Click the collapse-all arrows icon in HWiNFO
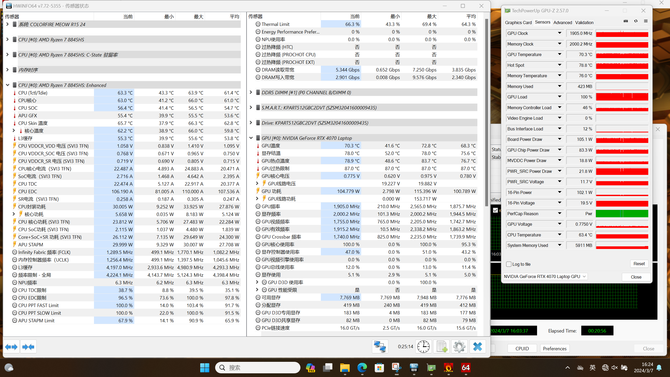This screenshot has width=670, height=377. 28,347
